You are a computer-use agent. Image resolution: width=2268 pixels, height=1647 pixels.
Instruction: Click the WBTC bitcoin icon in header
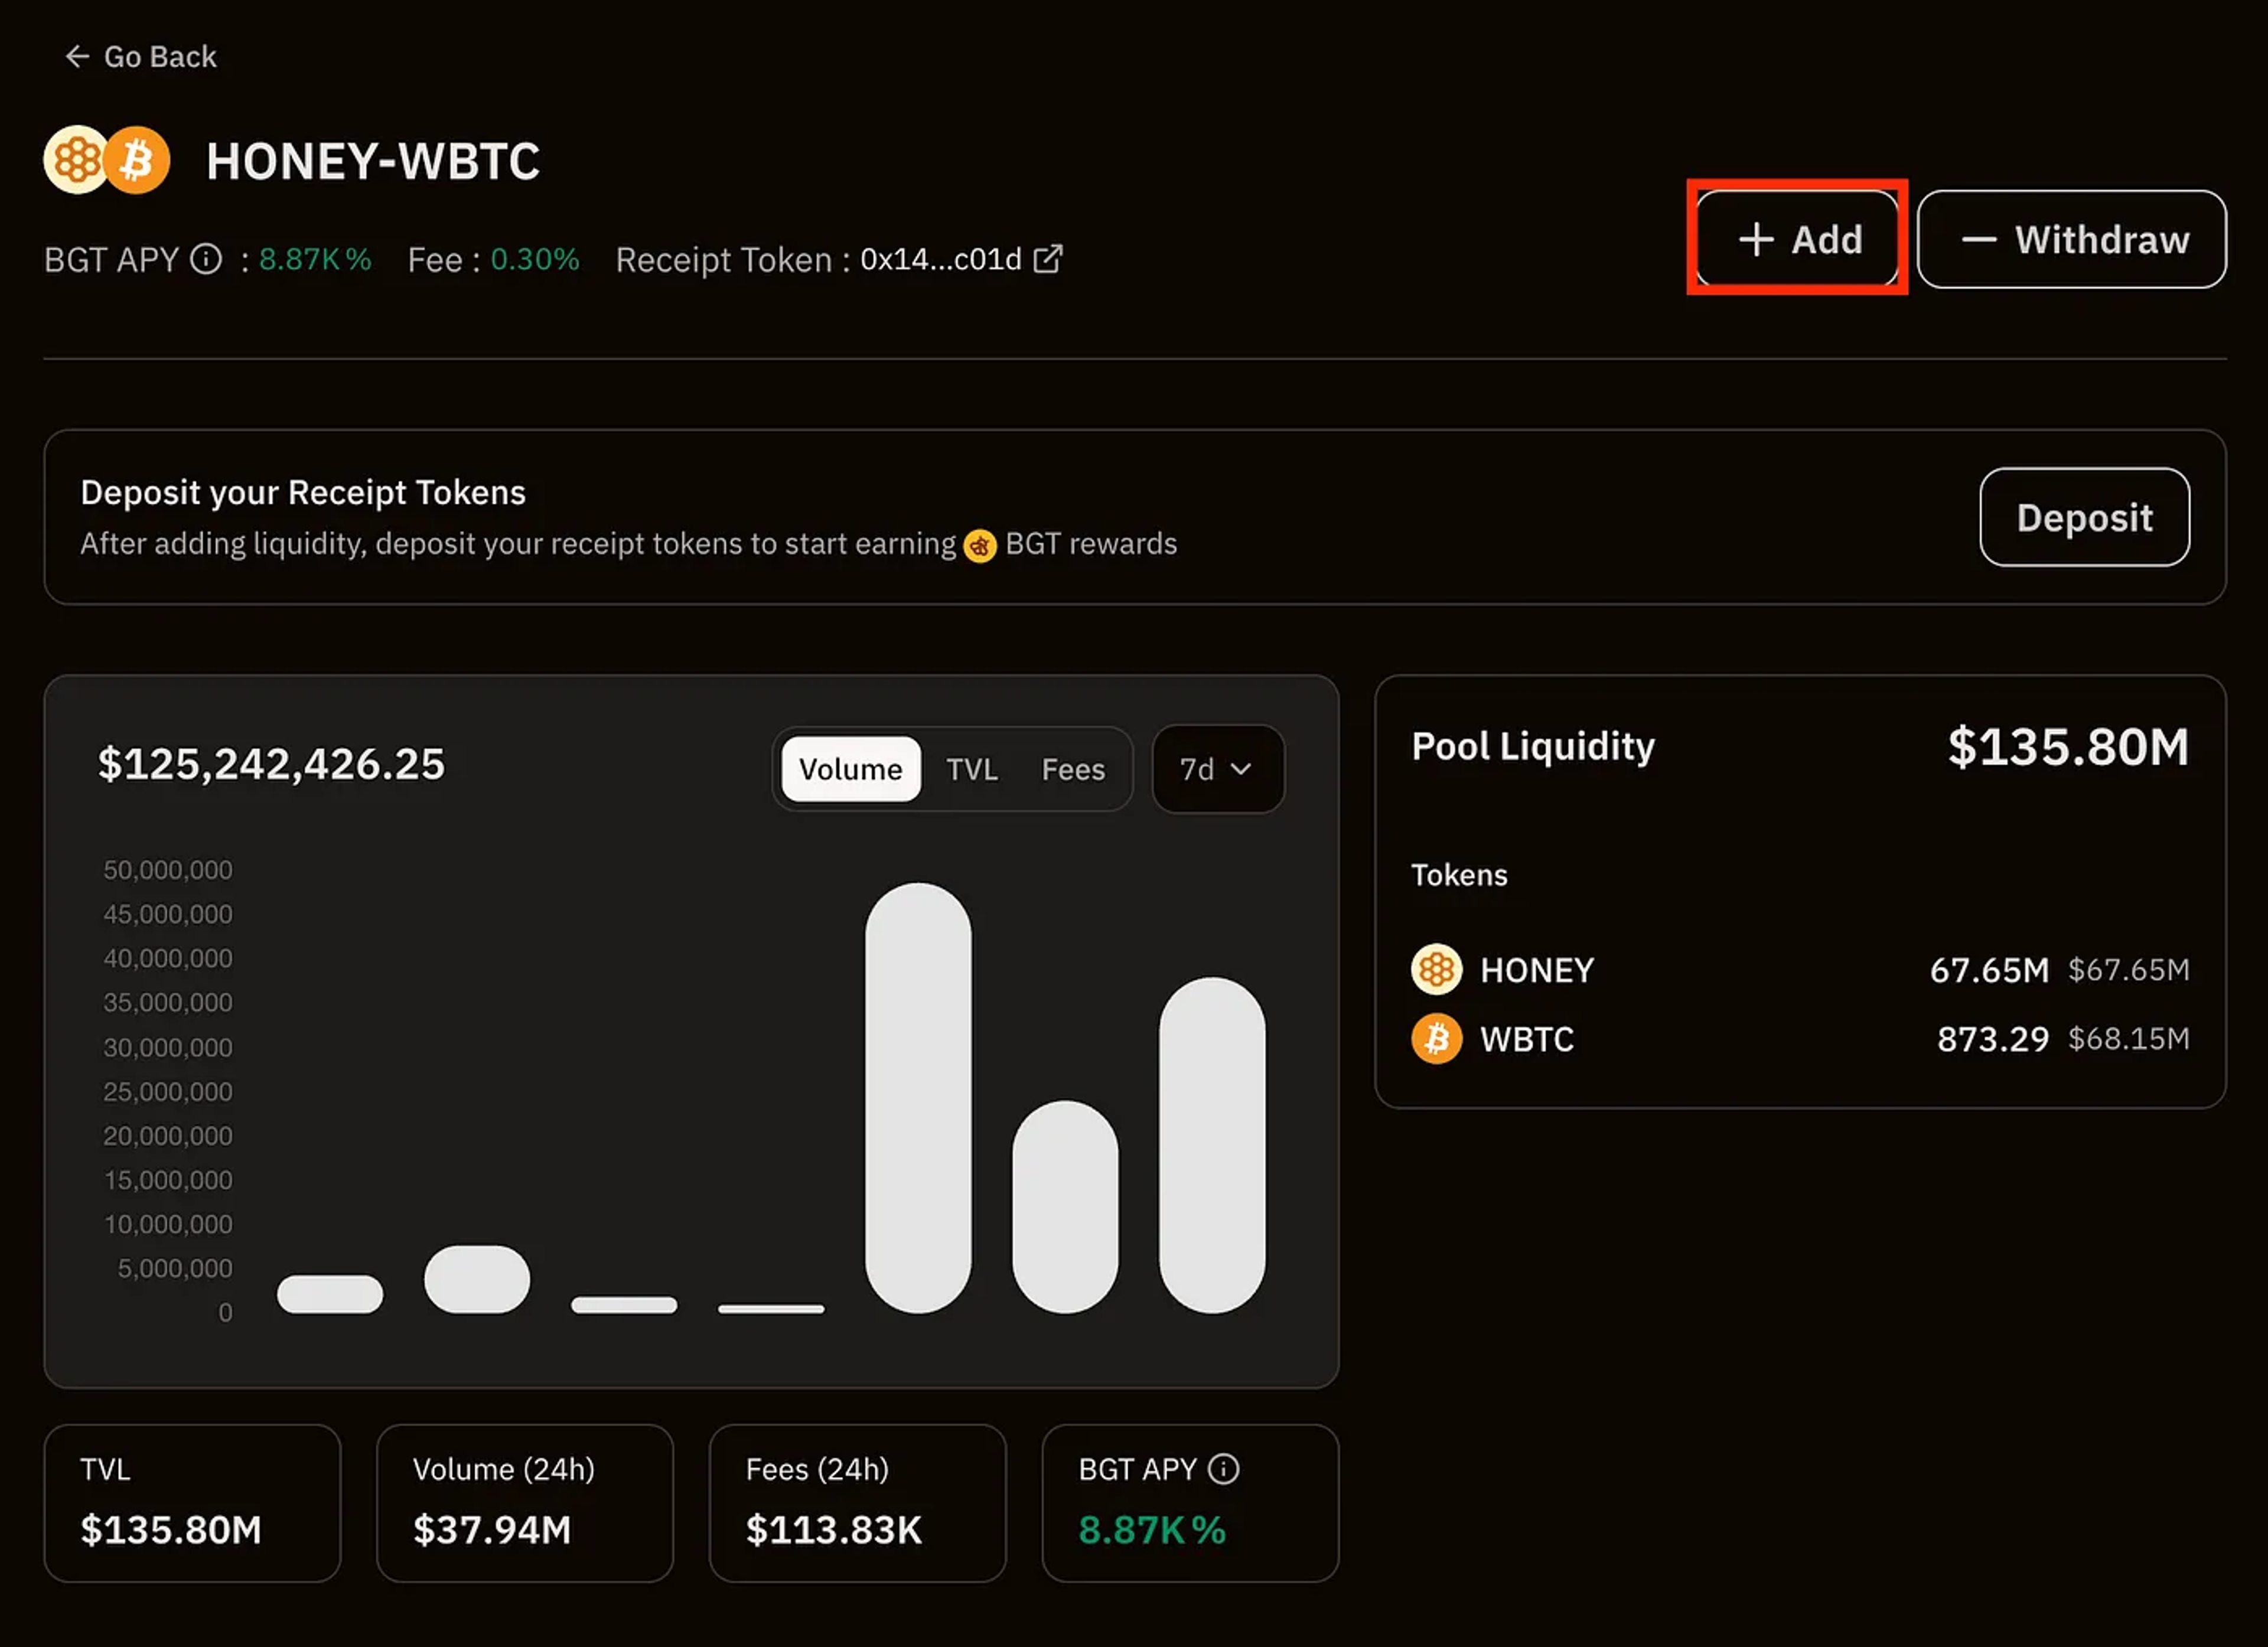coord(138,160)
